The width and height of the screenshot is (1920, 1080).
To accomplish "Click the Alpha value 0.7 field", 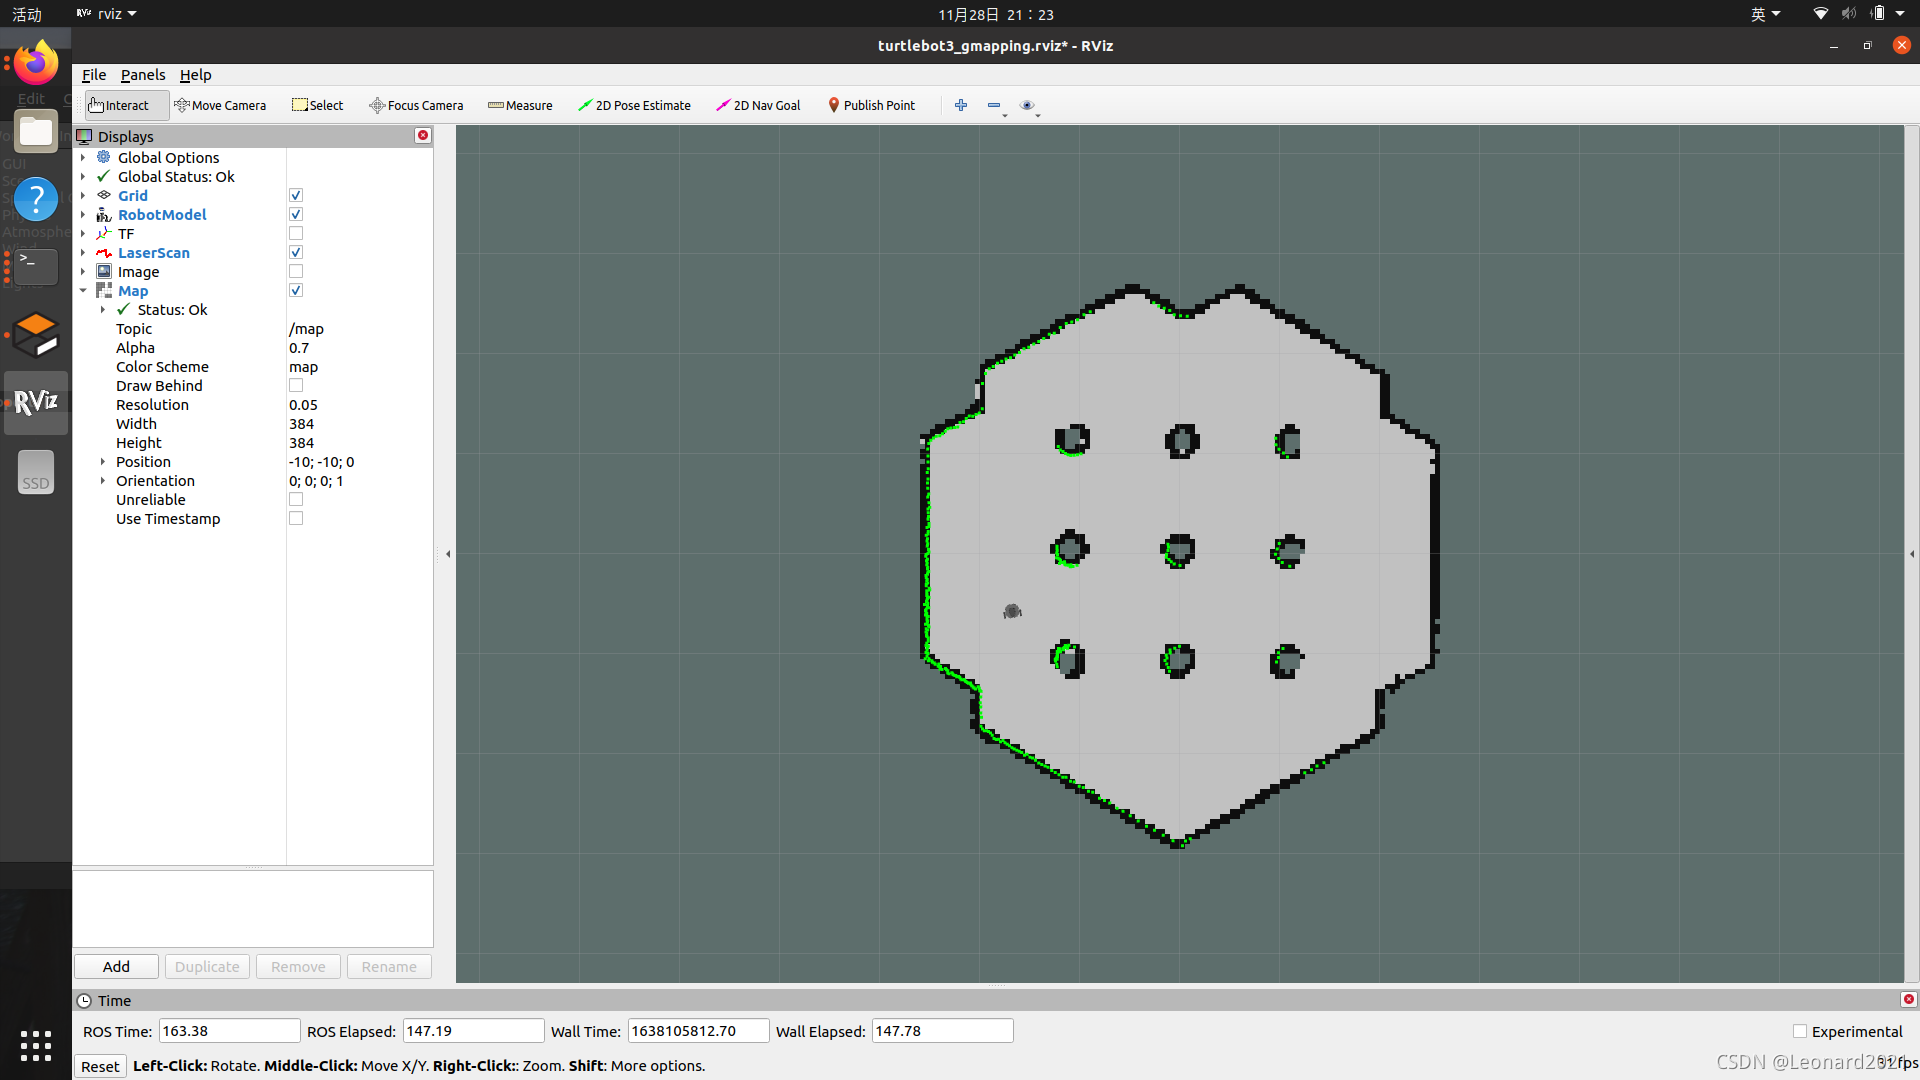I will point(358,348).
